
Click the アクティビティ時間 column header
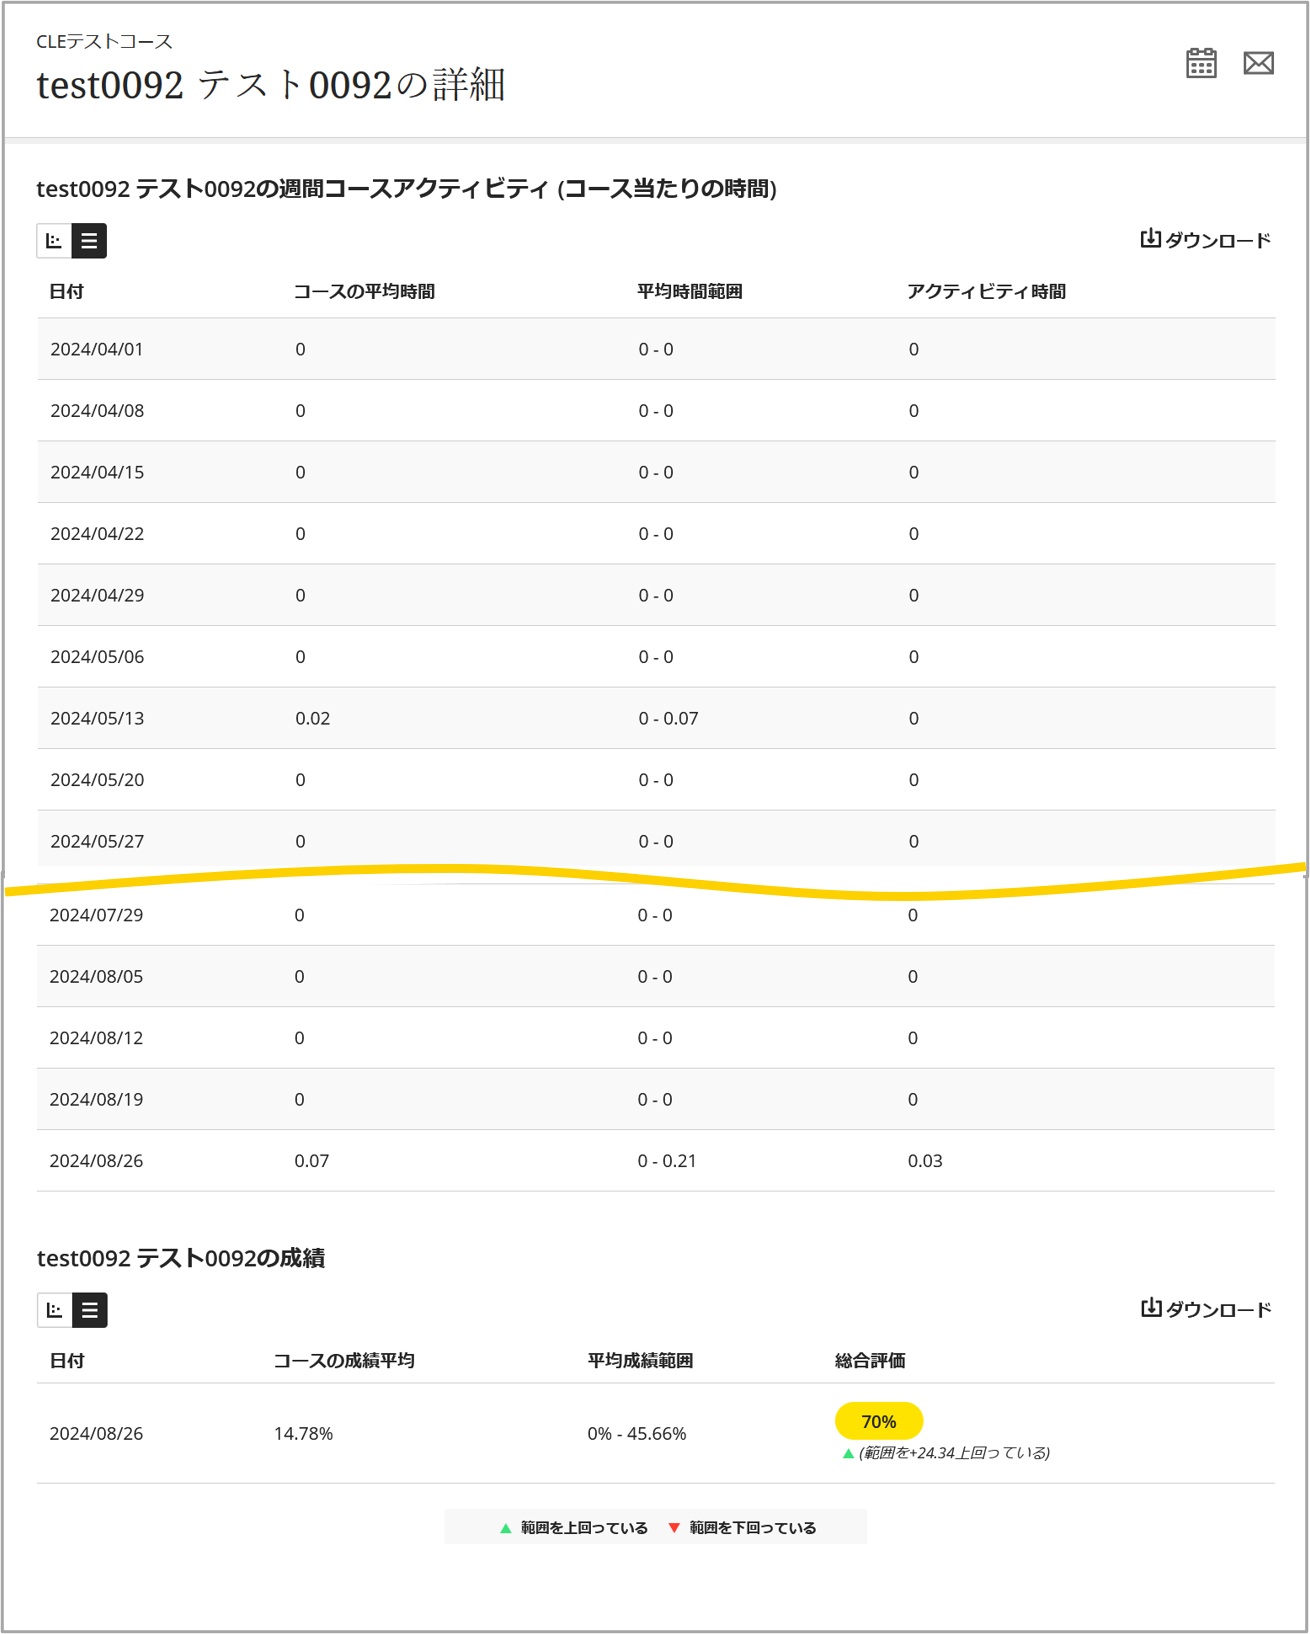(x=986, y=291)
